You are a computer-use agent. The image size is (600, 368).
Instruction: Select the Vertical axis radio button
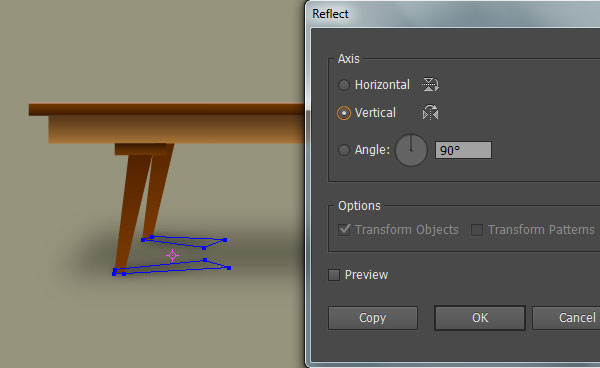(344, 113)
